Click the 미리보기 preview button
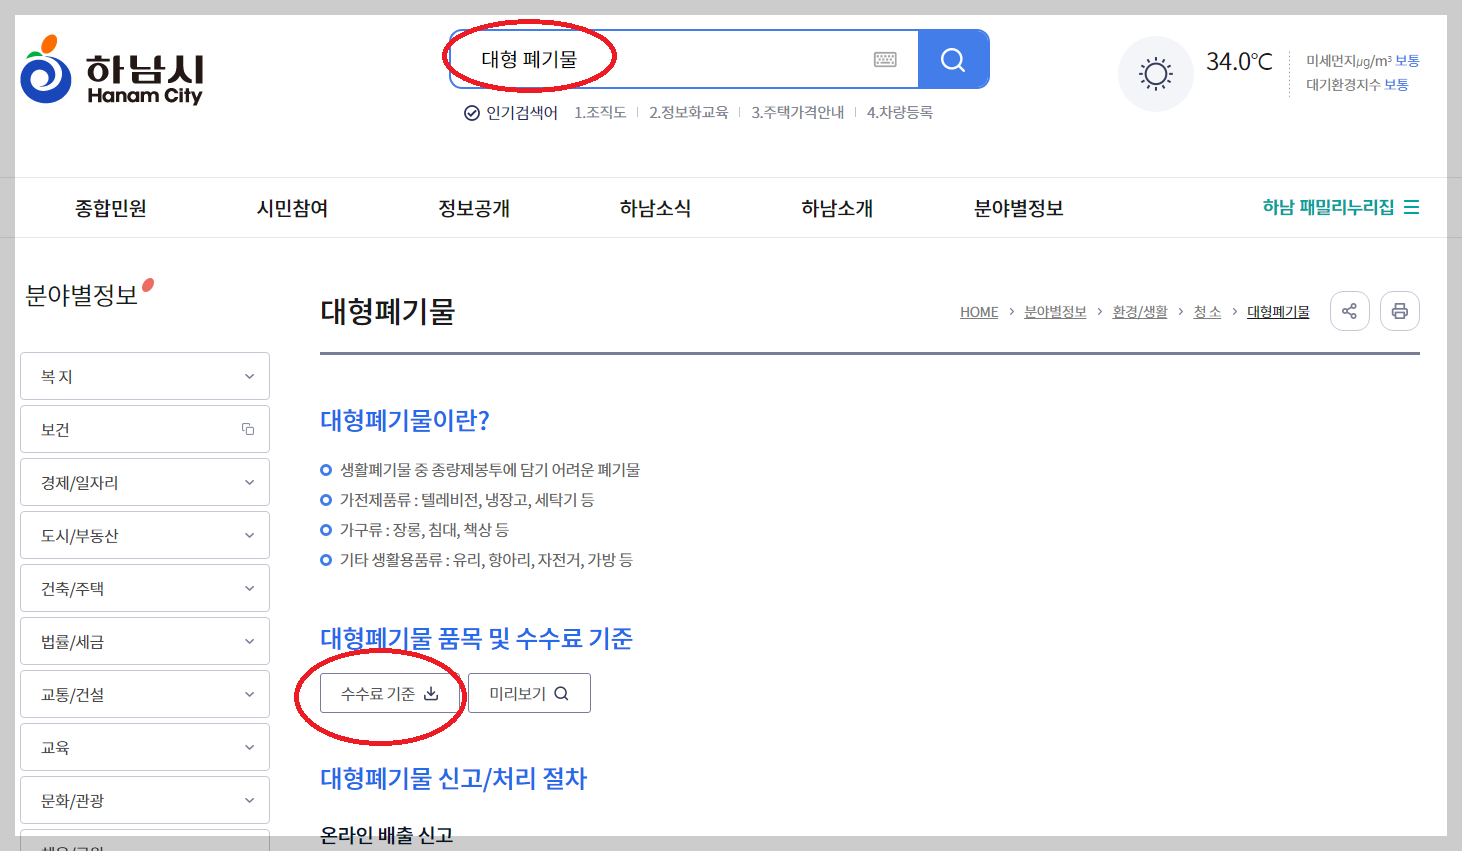The height and width of the screenshot is (851, 1462). click(x=529, y=693)
